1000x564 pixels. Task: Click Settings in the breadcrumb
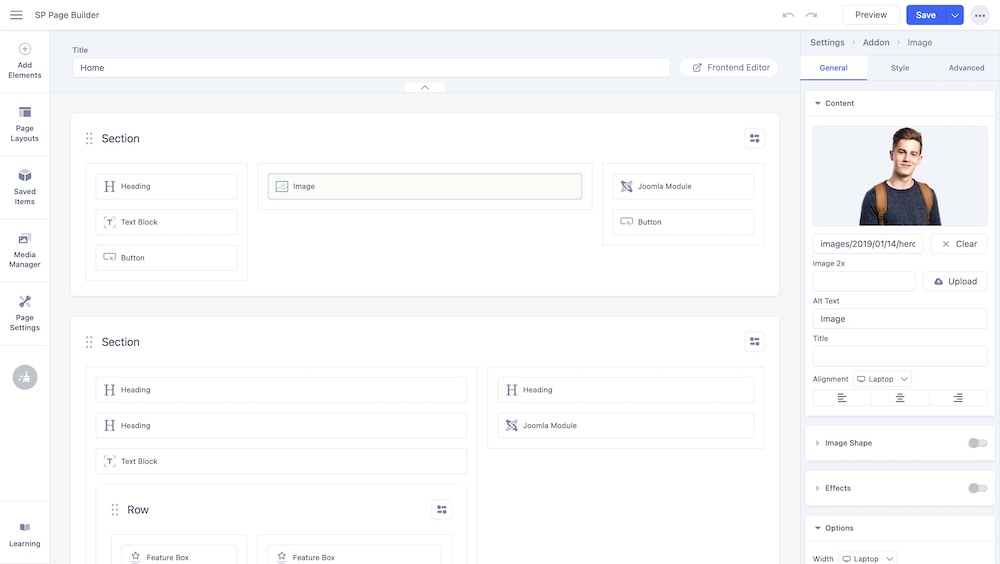tap(827, 42)
